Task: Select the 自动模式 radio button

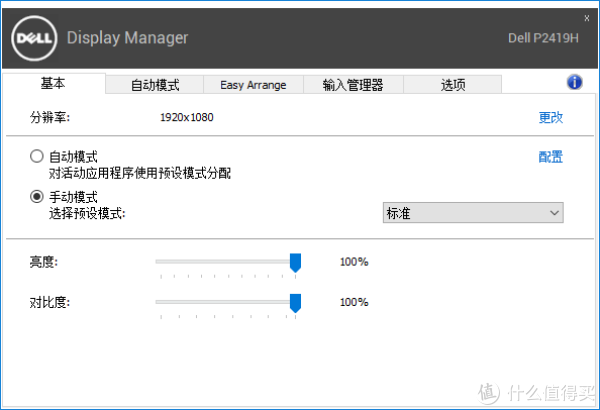Action: pos(37,156)
